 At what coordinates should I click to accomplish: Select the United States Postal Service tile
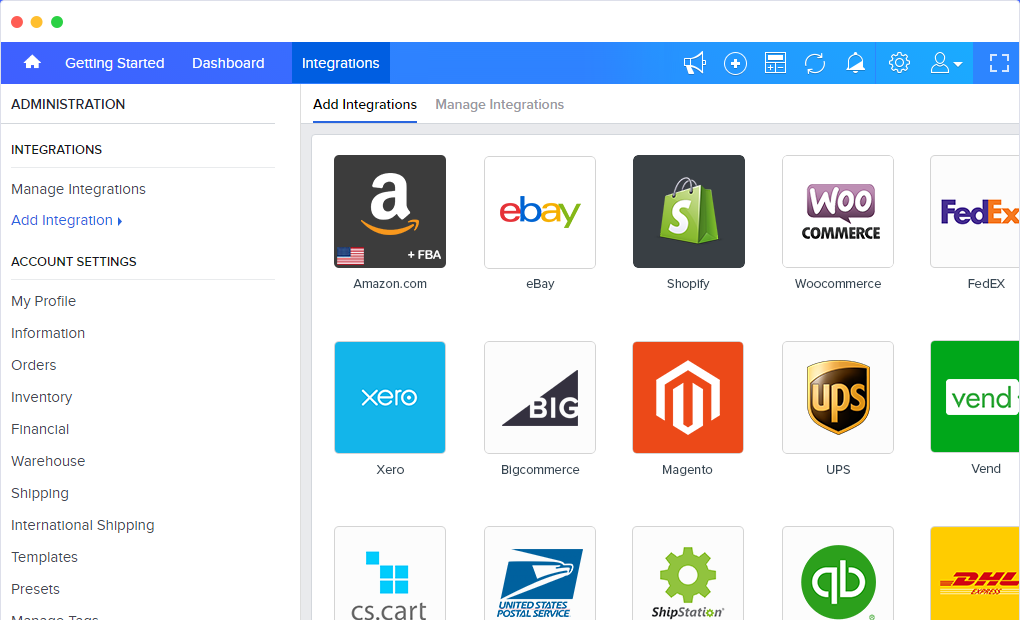540,573
